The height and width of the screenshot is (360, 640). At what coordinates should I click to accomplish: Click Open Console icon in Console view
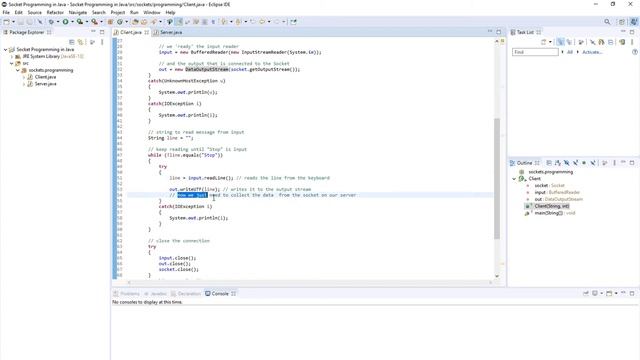609,293
